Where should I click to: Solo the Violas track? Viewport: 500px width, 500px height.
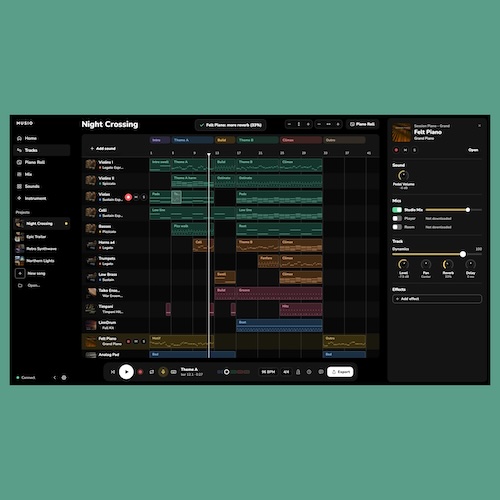pos(144,197)
